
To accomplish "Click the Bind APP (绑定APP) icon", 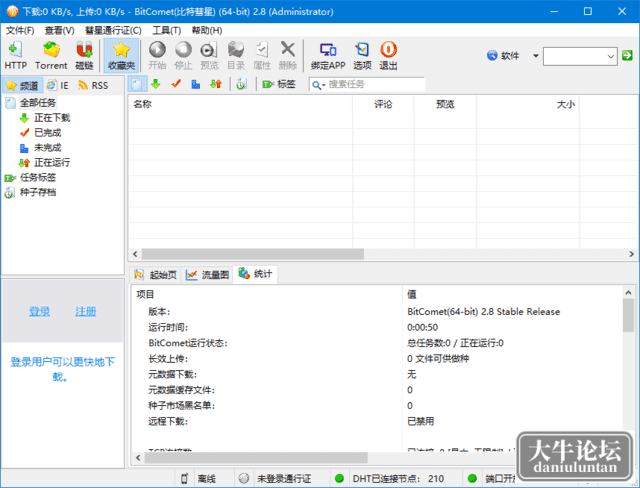I will (x=328, y=55).
